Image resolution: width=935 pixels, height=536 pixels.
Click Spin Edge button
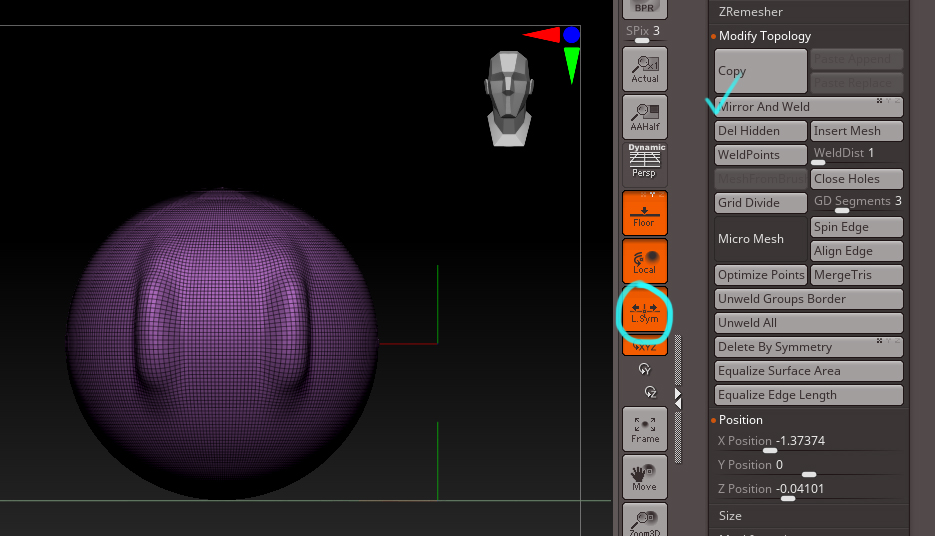click(x=856, y=227)
